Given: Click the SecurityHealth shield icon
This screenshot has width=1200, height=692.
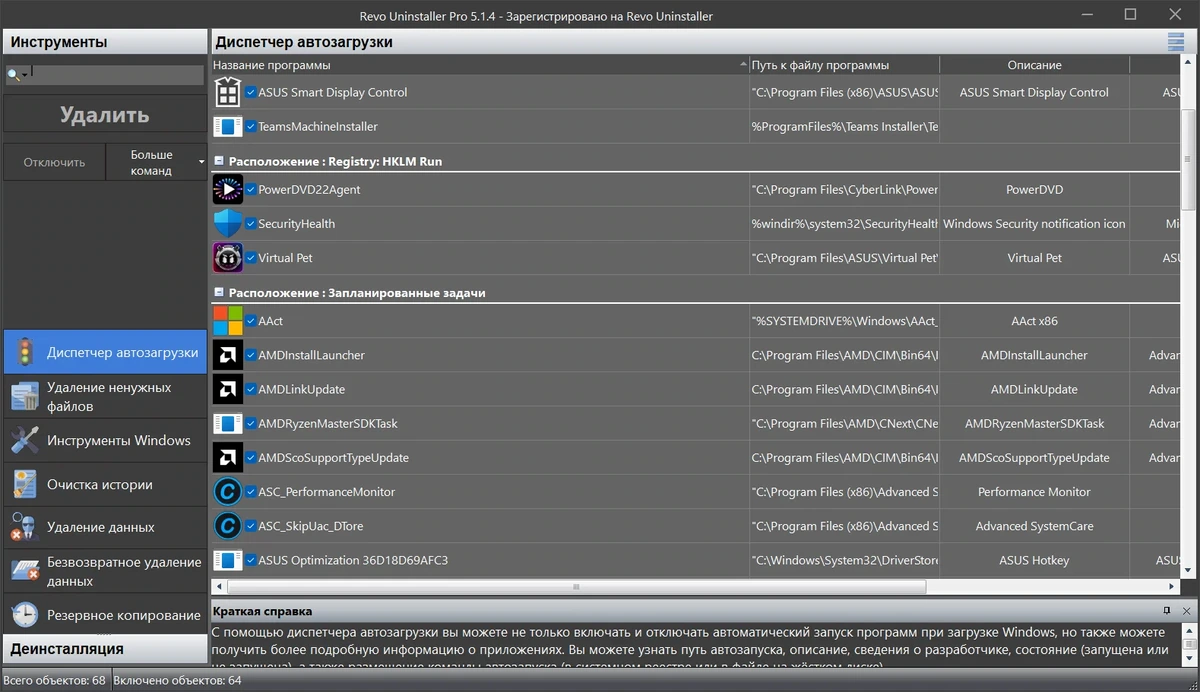Looking at the screenshot, I should tap(228, 224).
